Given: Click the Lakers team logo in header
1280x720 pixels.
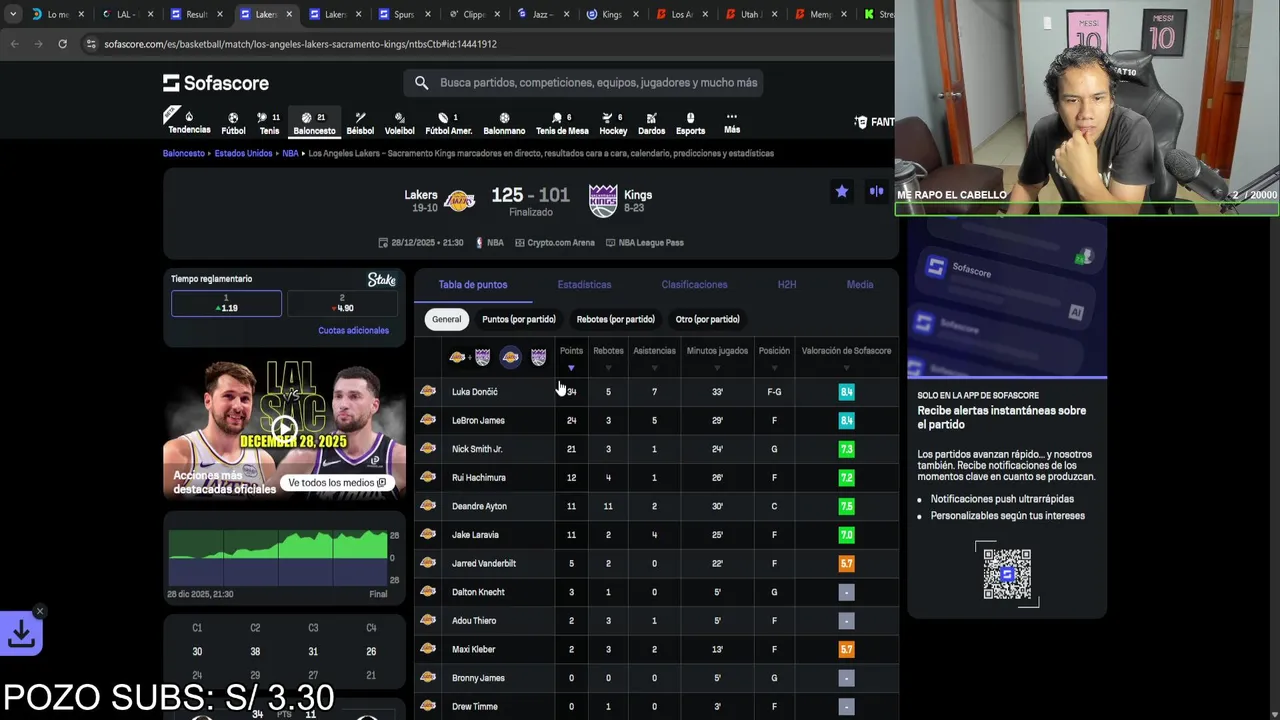Looking at the screenshot, I should pos(459,200).
